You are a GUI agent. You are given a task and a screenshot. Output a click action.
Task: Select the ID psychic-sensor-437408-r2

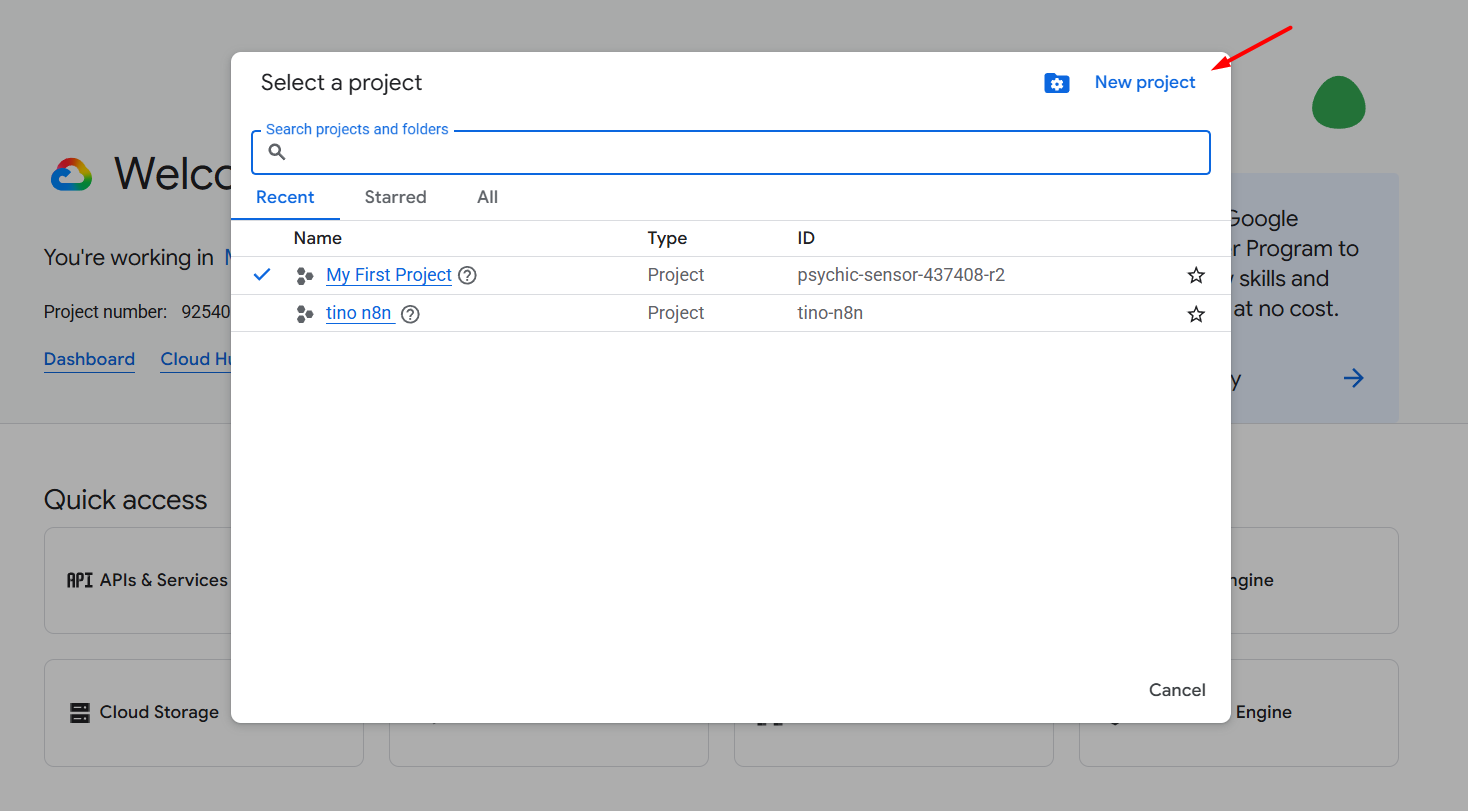click(901, 275)
